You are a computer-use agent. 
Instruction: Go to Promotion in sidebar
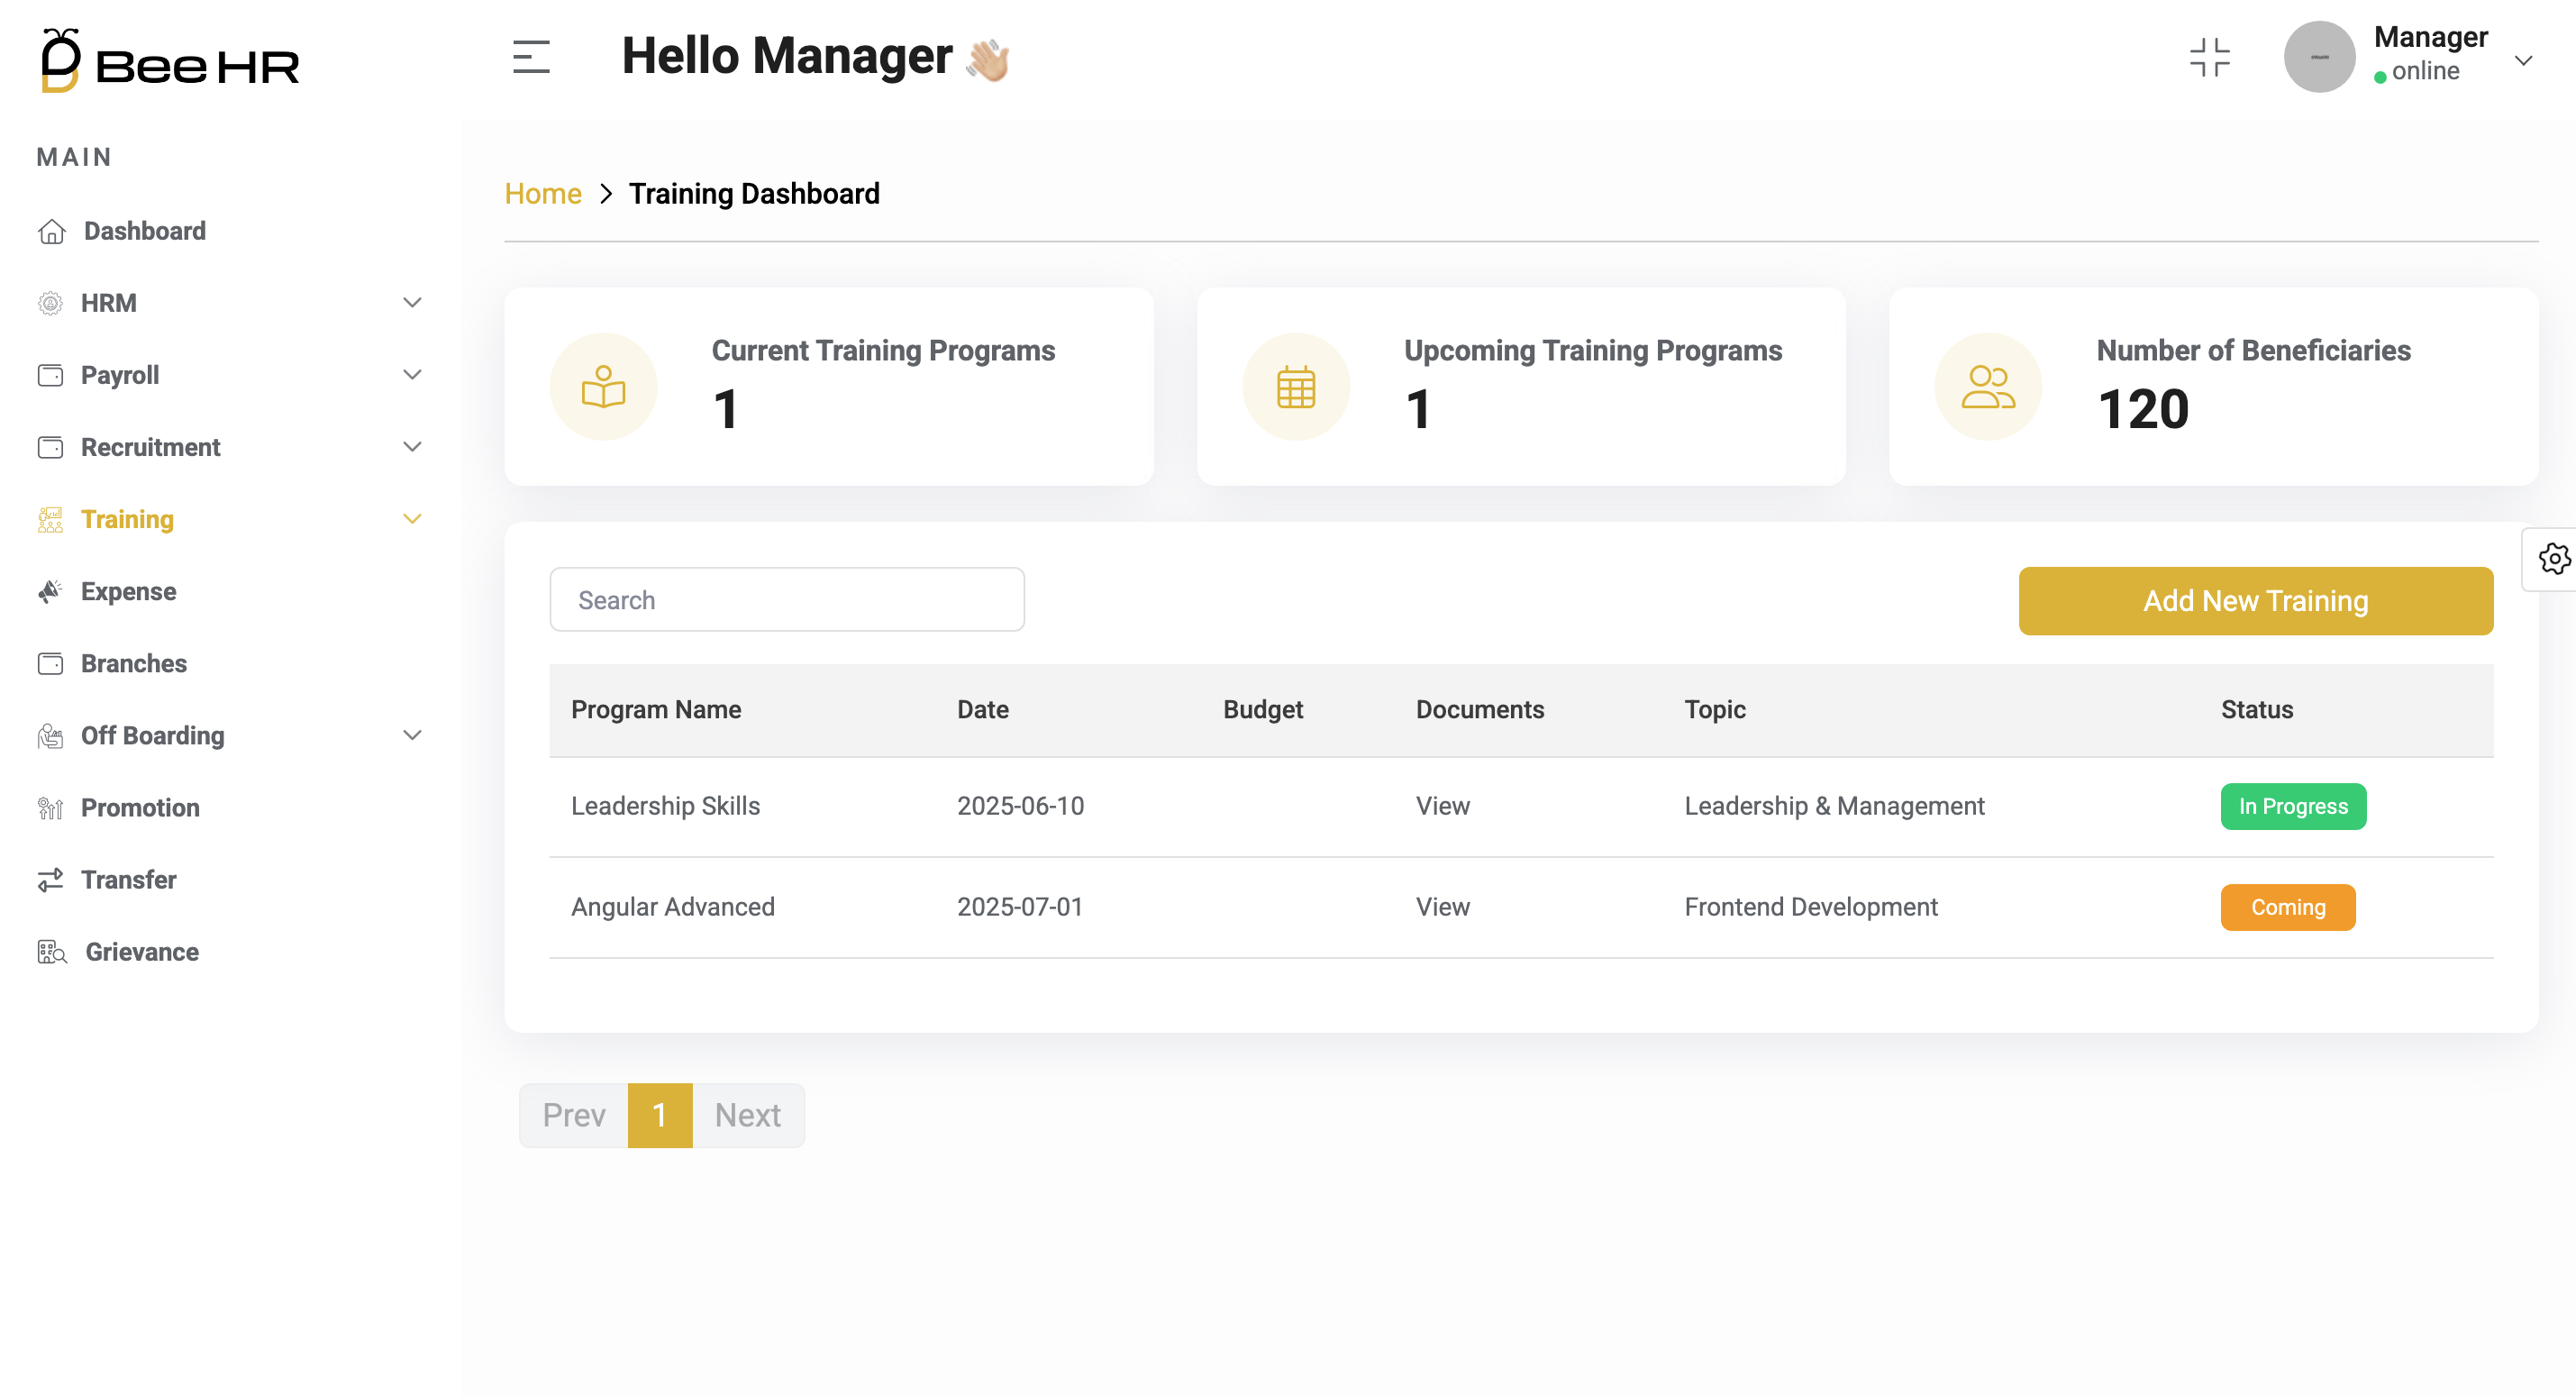(x=140, y=807)
